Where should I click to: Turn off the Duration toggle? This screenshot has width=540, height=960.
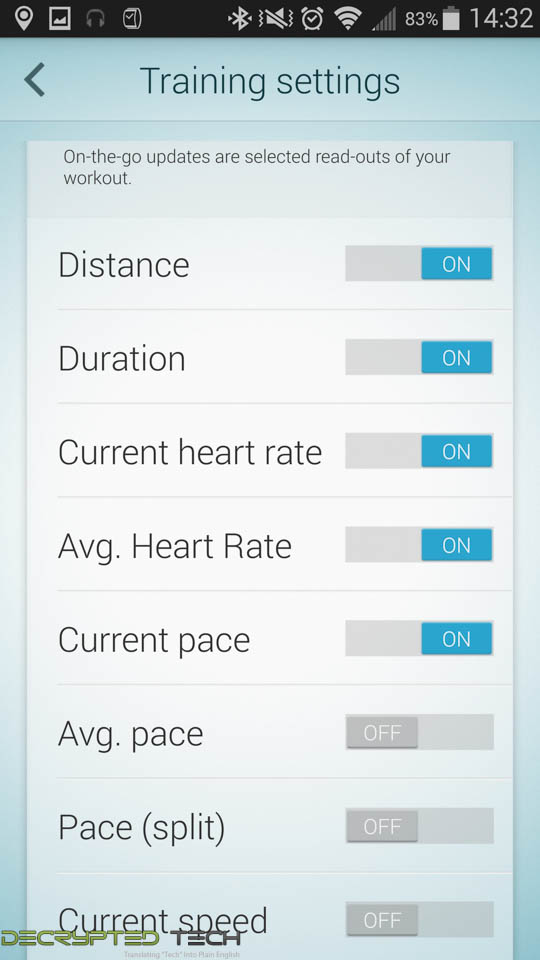(x=419, y=358)
